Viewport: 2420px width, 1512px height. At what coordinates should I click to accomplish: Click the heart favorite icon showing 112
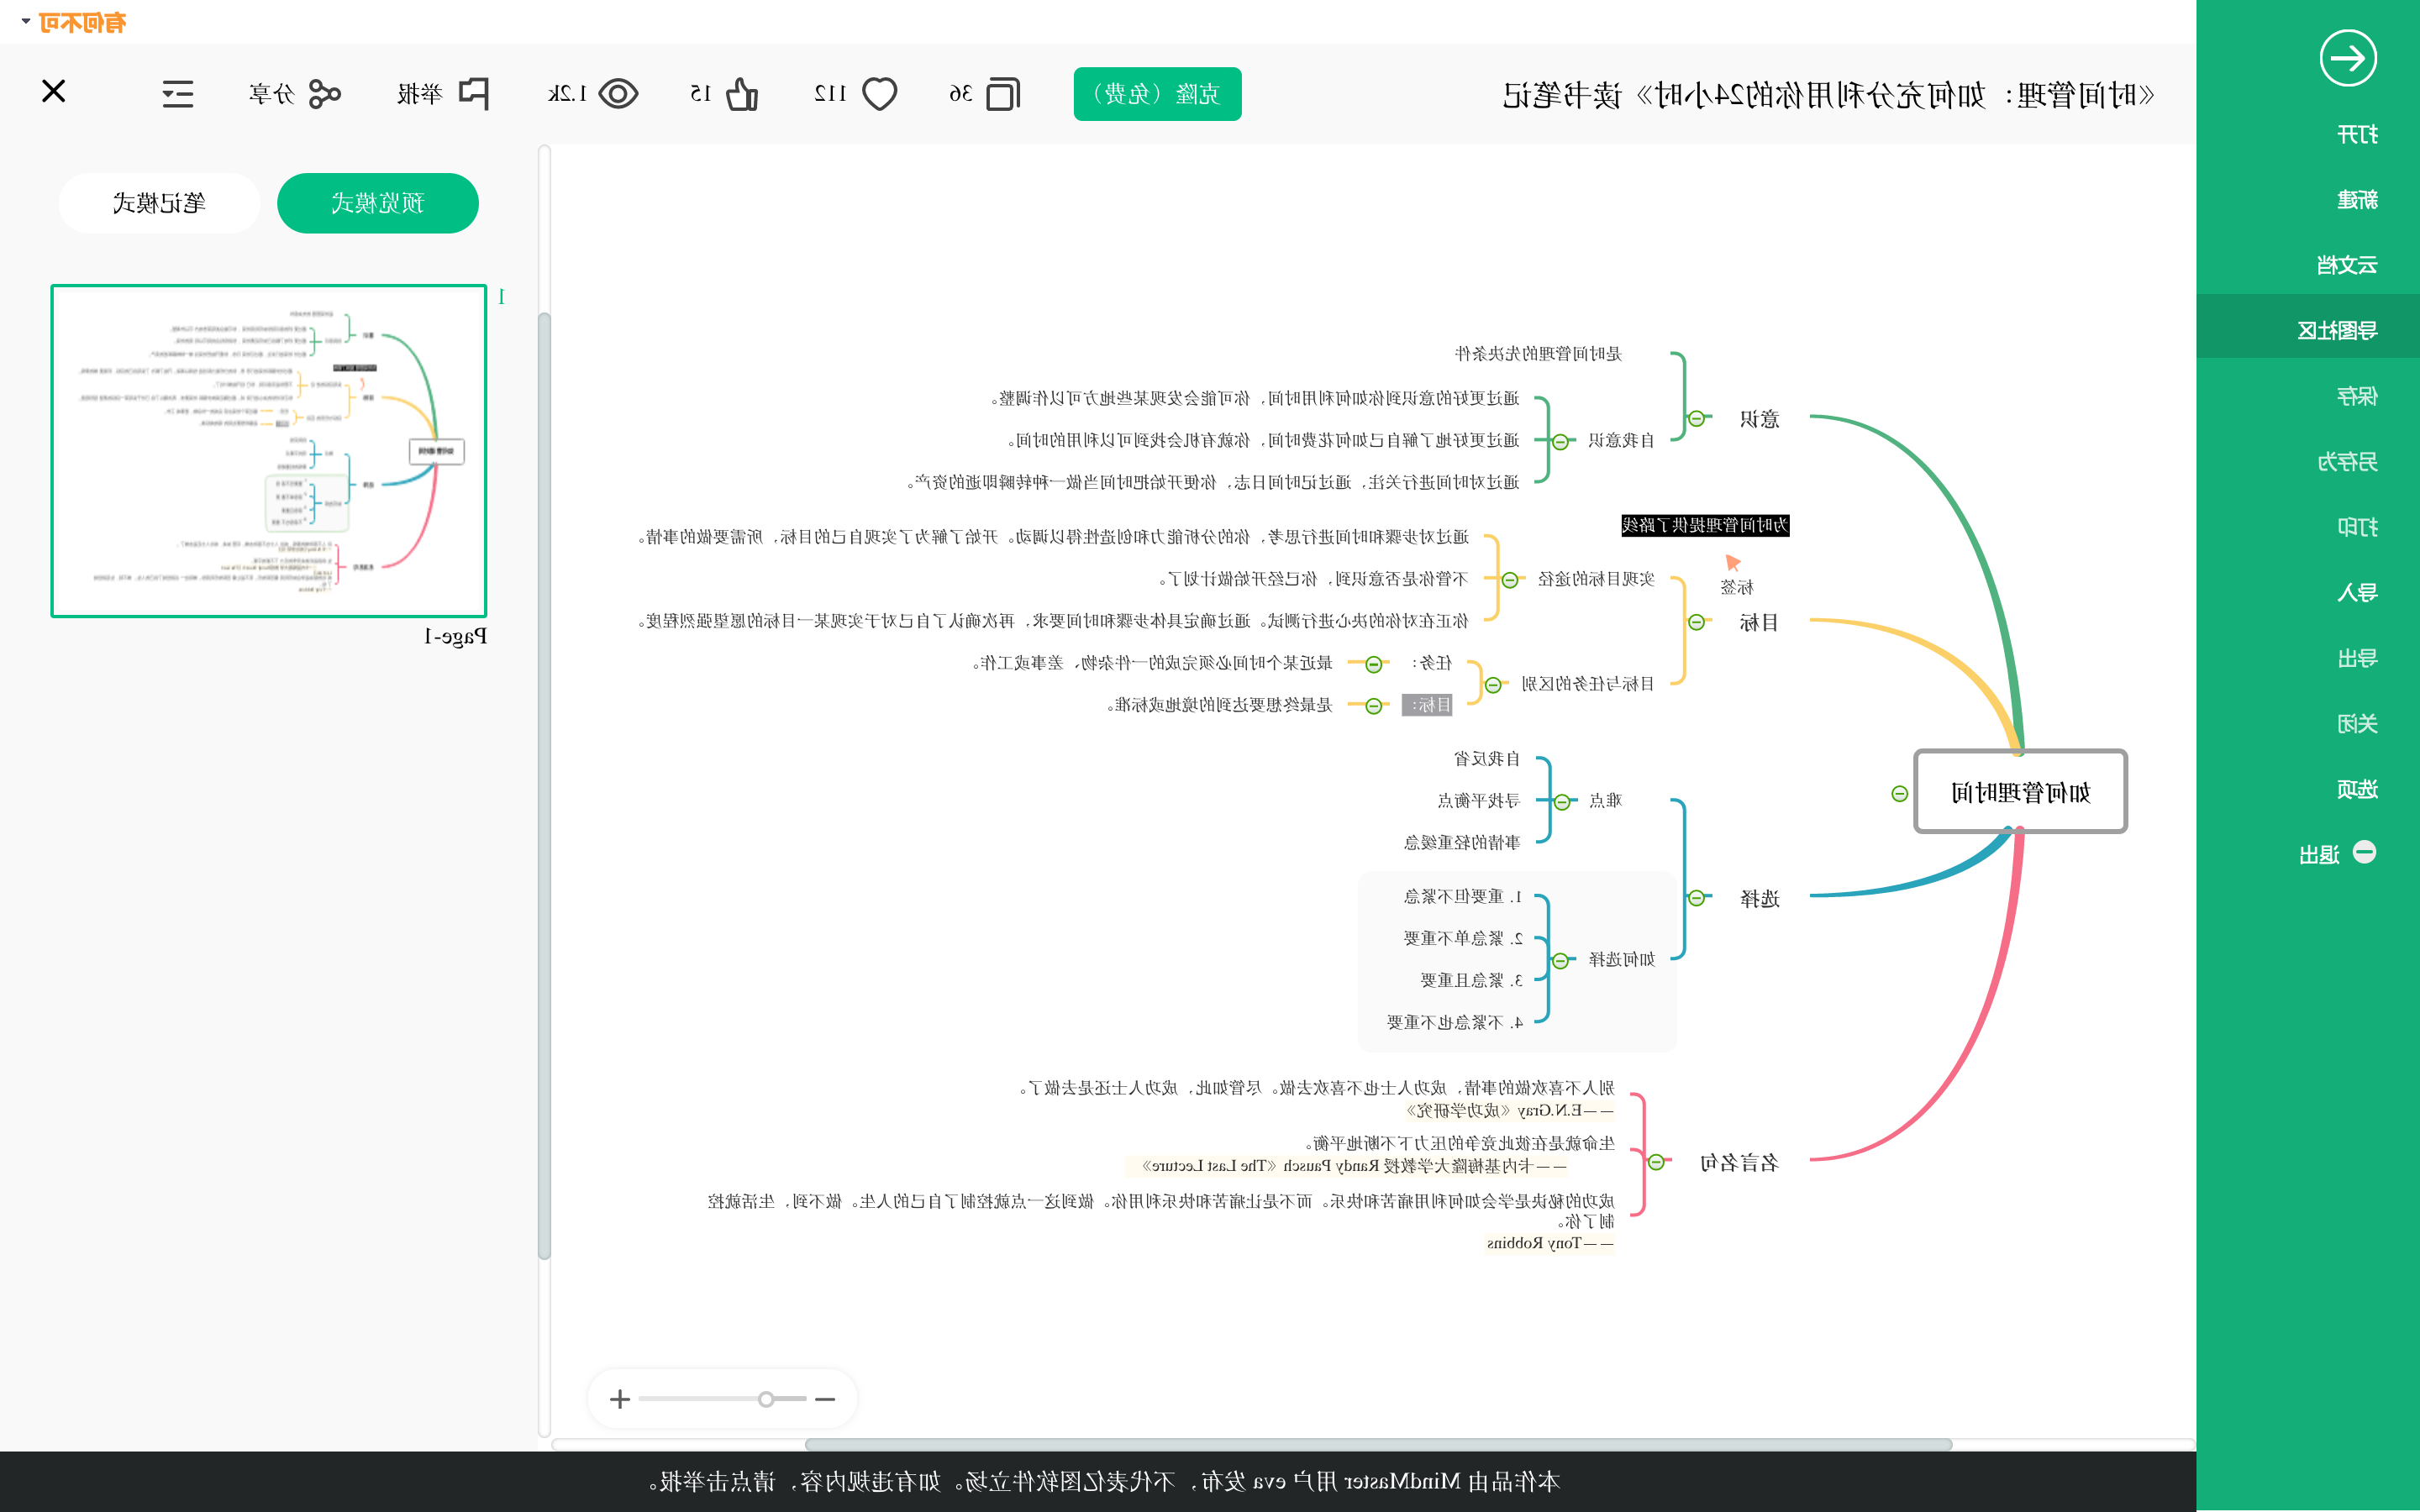879,94
